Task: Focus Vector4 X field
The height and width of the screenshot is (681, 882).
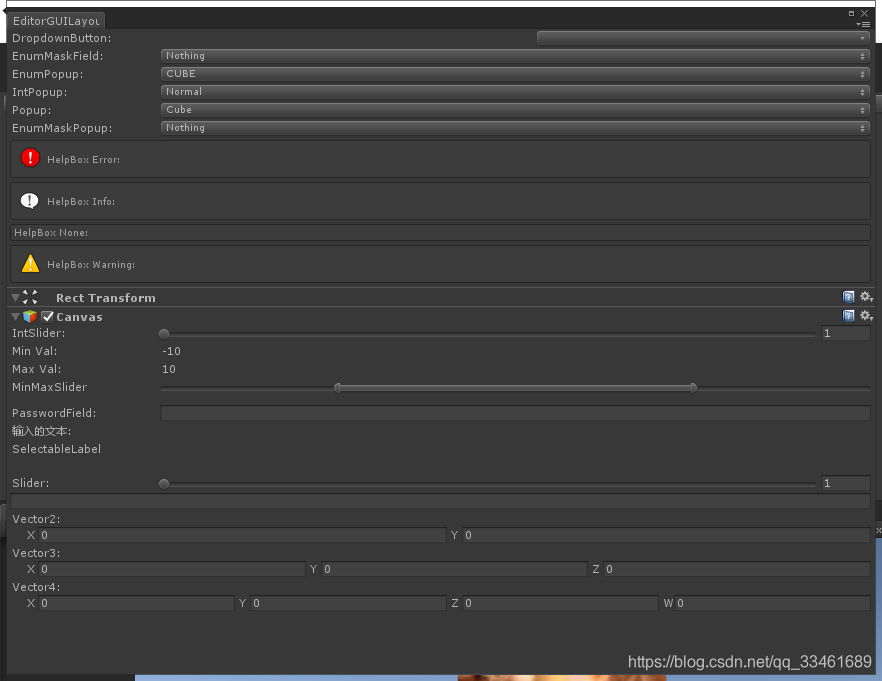Action: coord(136,603)
